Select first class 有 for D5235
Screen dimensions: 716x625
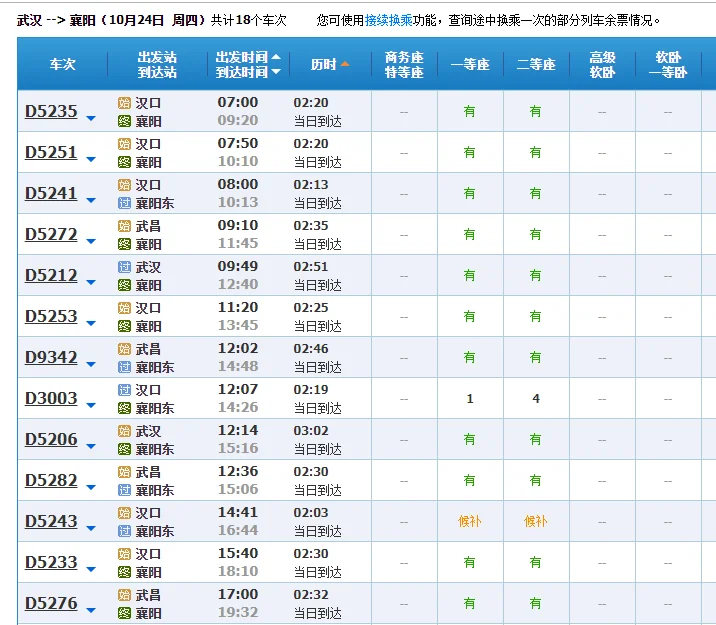point(469,111)
